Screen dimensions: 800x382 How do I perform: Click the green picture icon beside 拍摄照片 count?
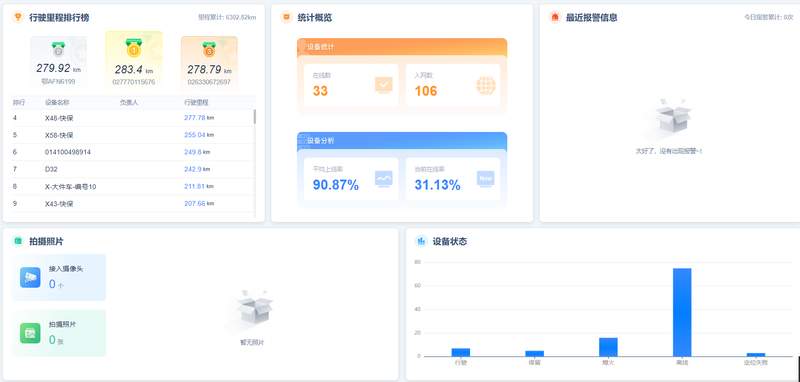(30, 333)
